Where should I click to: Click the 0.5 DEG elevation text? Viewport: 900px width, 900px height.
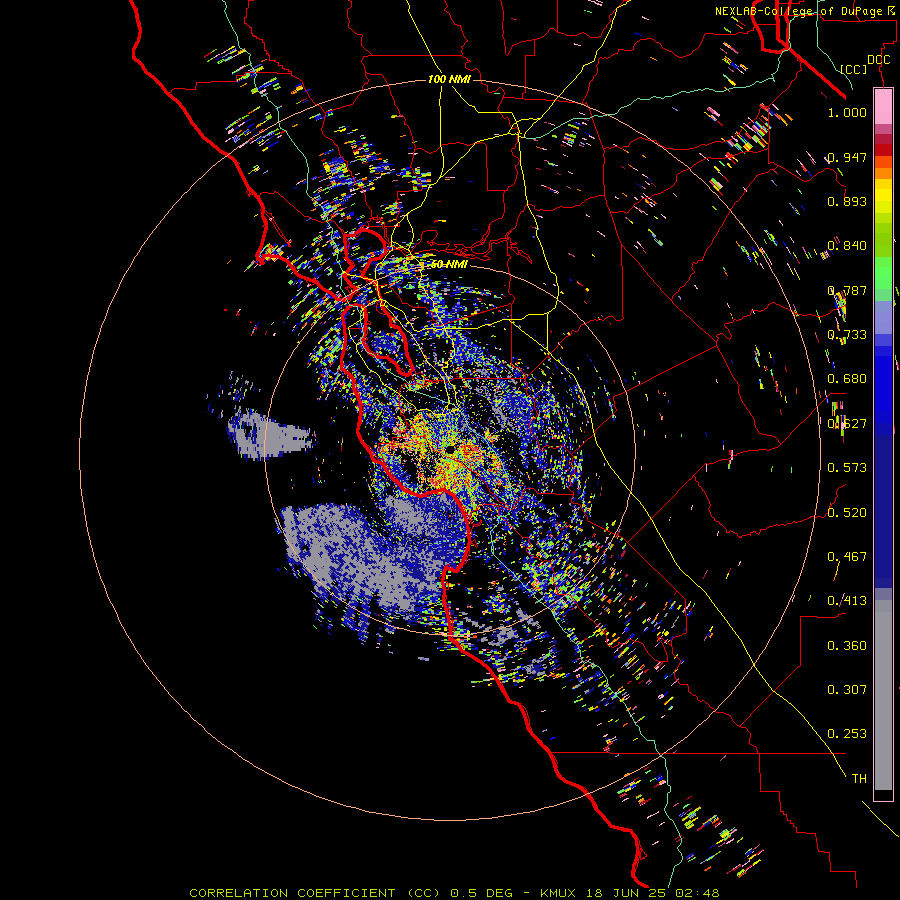pyautogui.click(x=480, y=893)
